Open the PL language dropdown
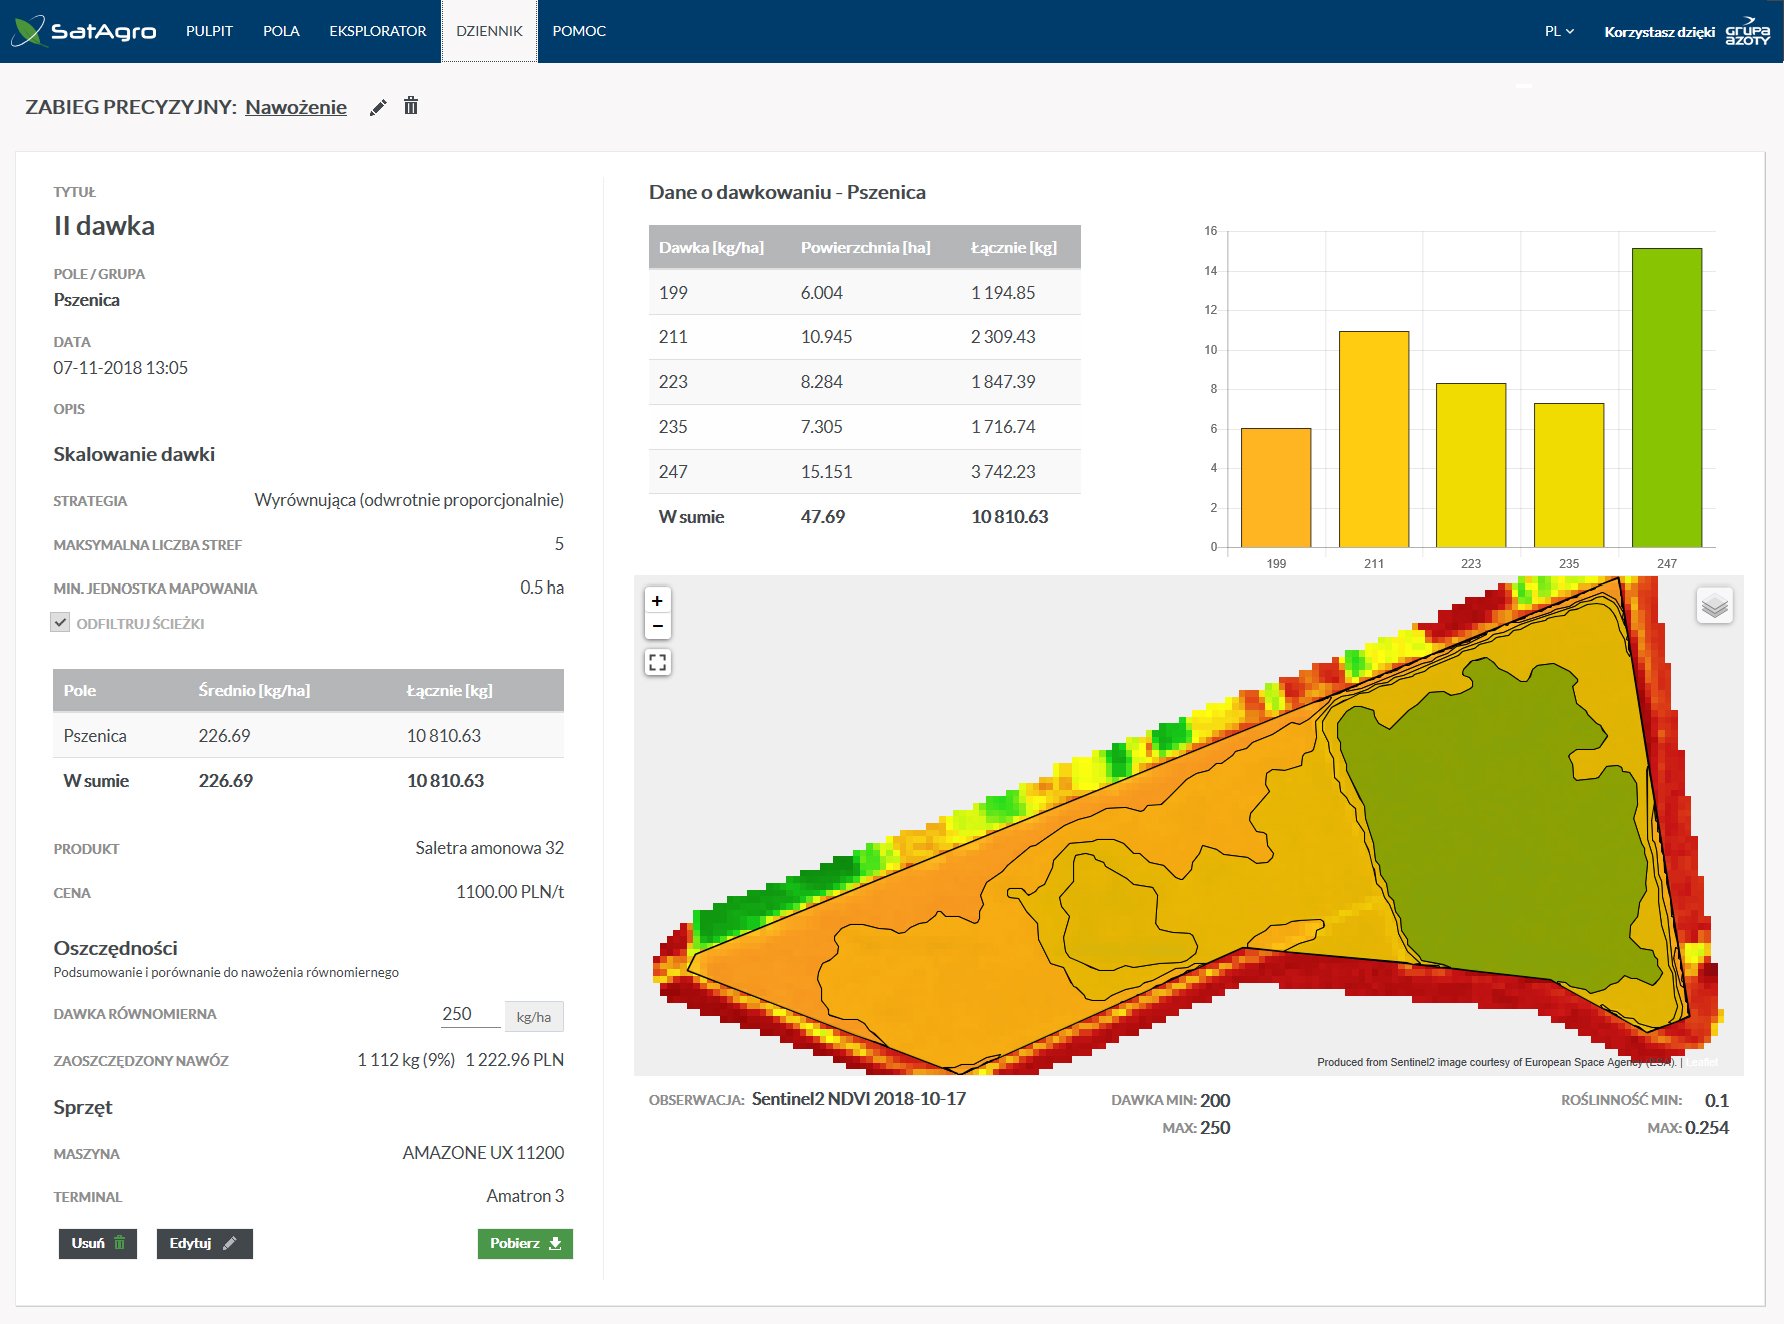The width and height of the screenshot is (1784, 1324). [x=1559, y=31]
